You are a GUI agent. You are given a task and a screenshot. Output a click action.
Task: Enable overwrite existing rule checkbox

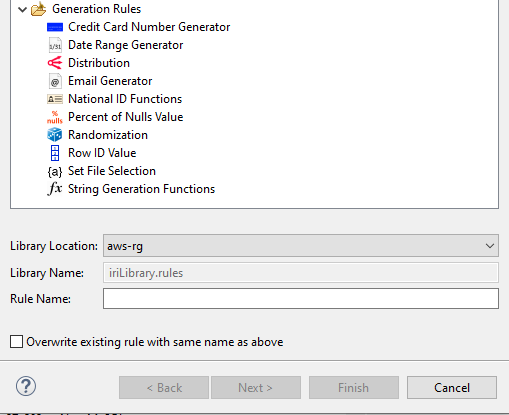16,342
